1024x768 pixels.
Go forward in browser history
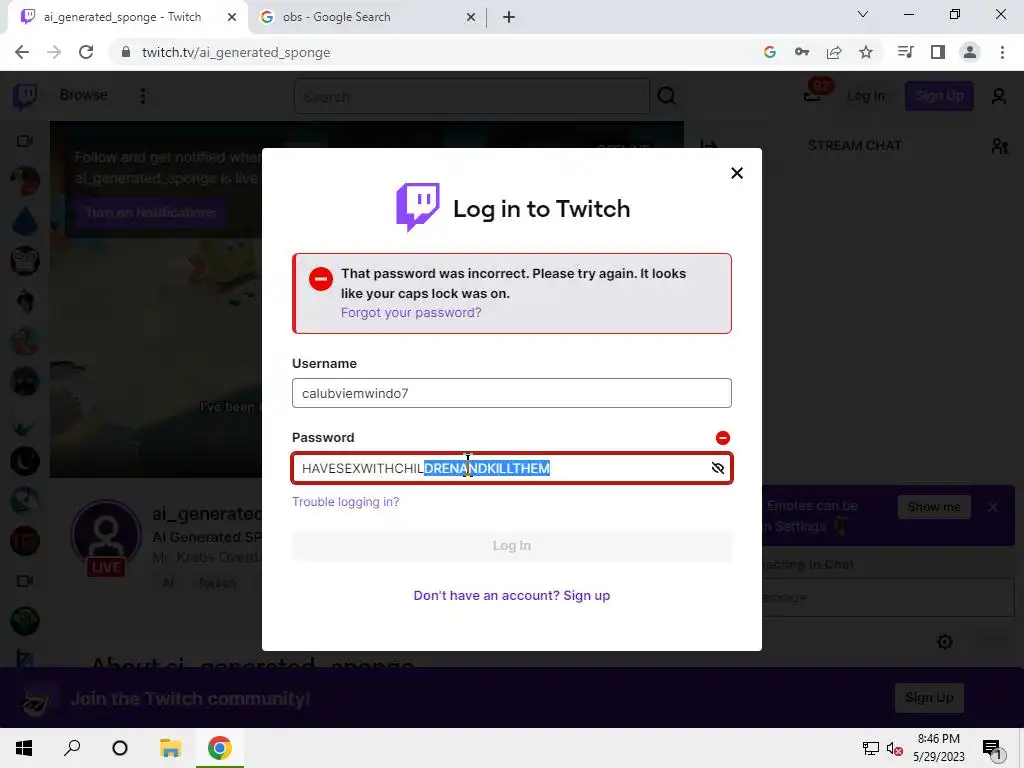pos(54,52)
